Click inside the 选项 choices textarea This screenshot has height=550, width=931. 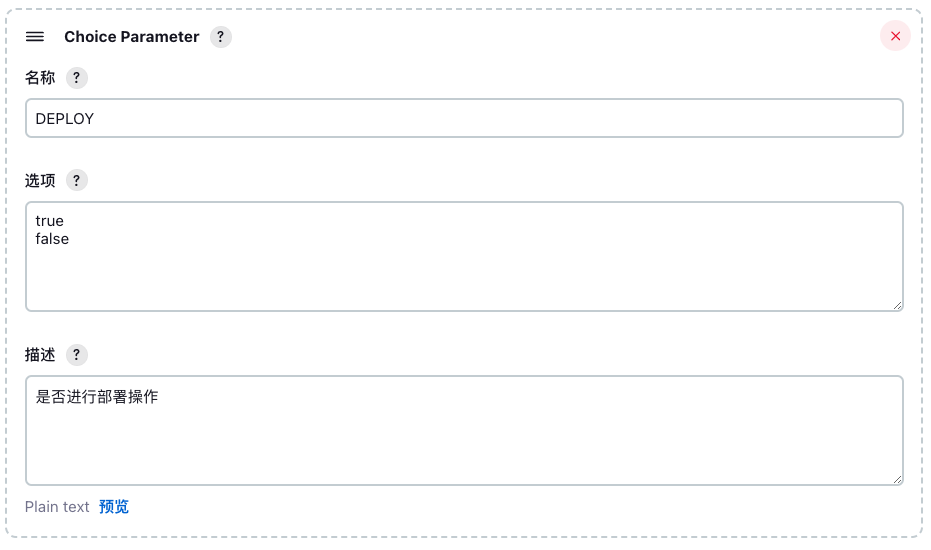tap(464, 257)
